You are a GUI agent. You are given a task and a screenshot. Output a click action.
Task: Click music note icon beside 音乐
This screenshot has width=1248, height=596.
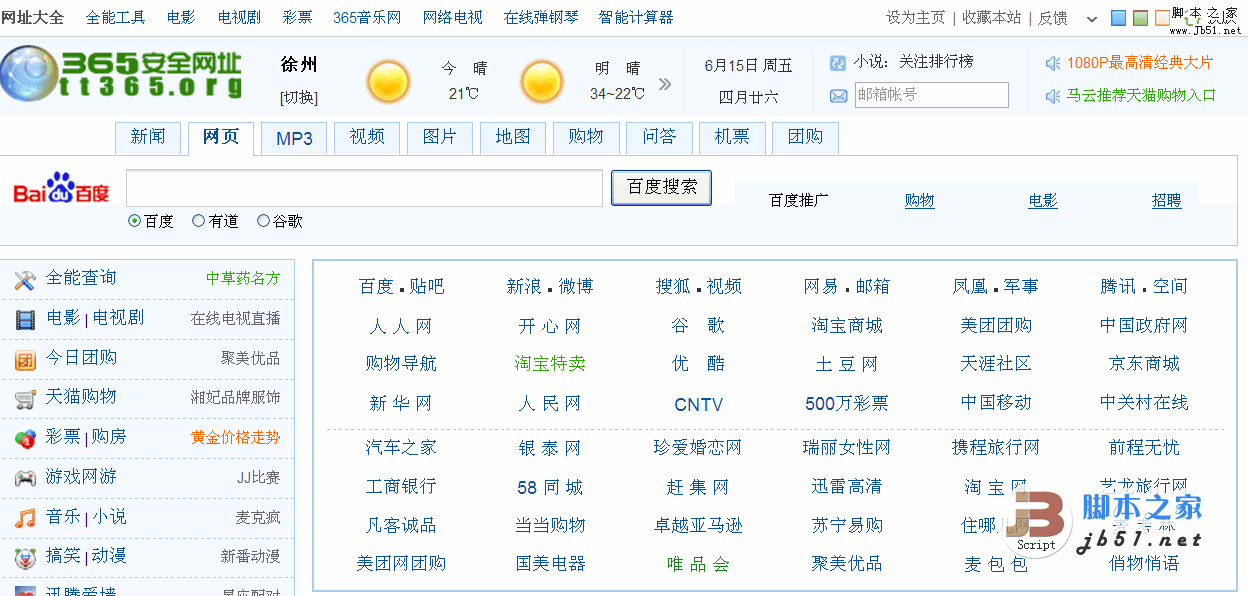pyautogui.click(x=25, y=518)
